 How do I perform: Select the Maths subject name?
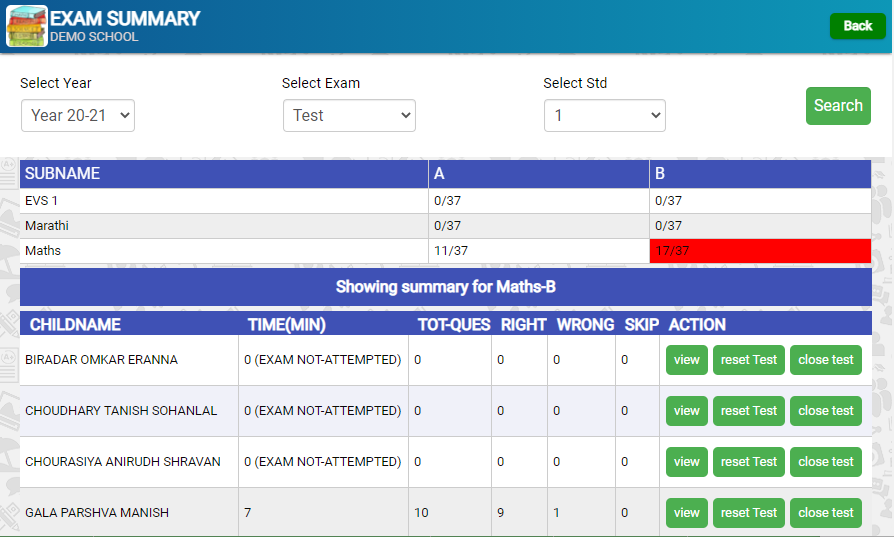coord(43,251)
